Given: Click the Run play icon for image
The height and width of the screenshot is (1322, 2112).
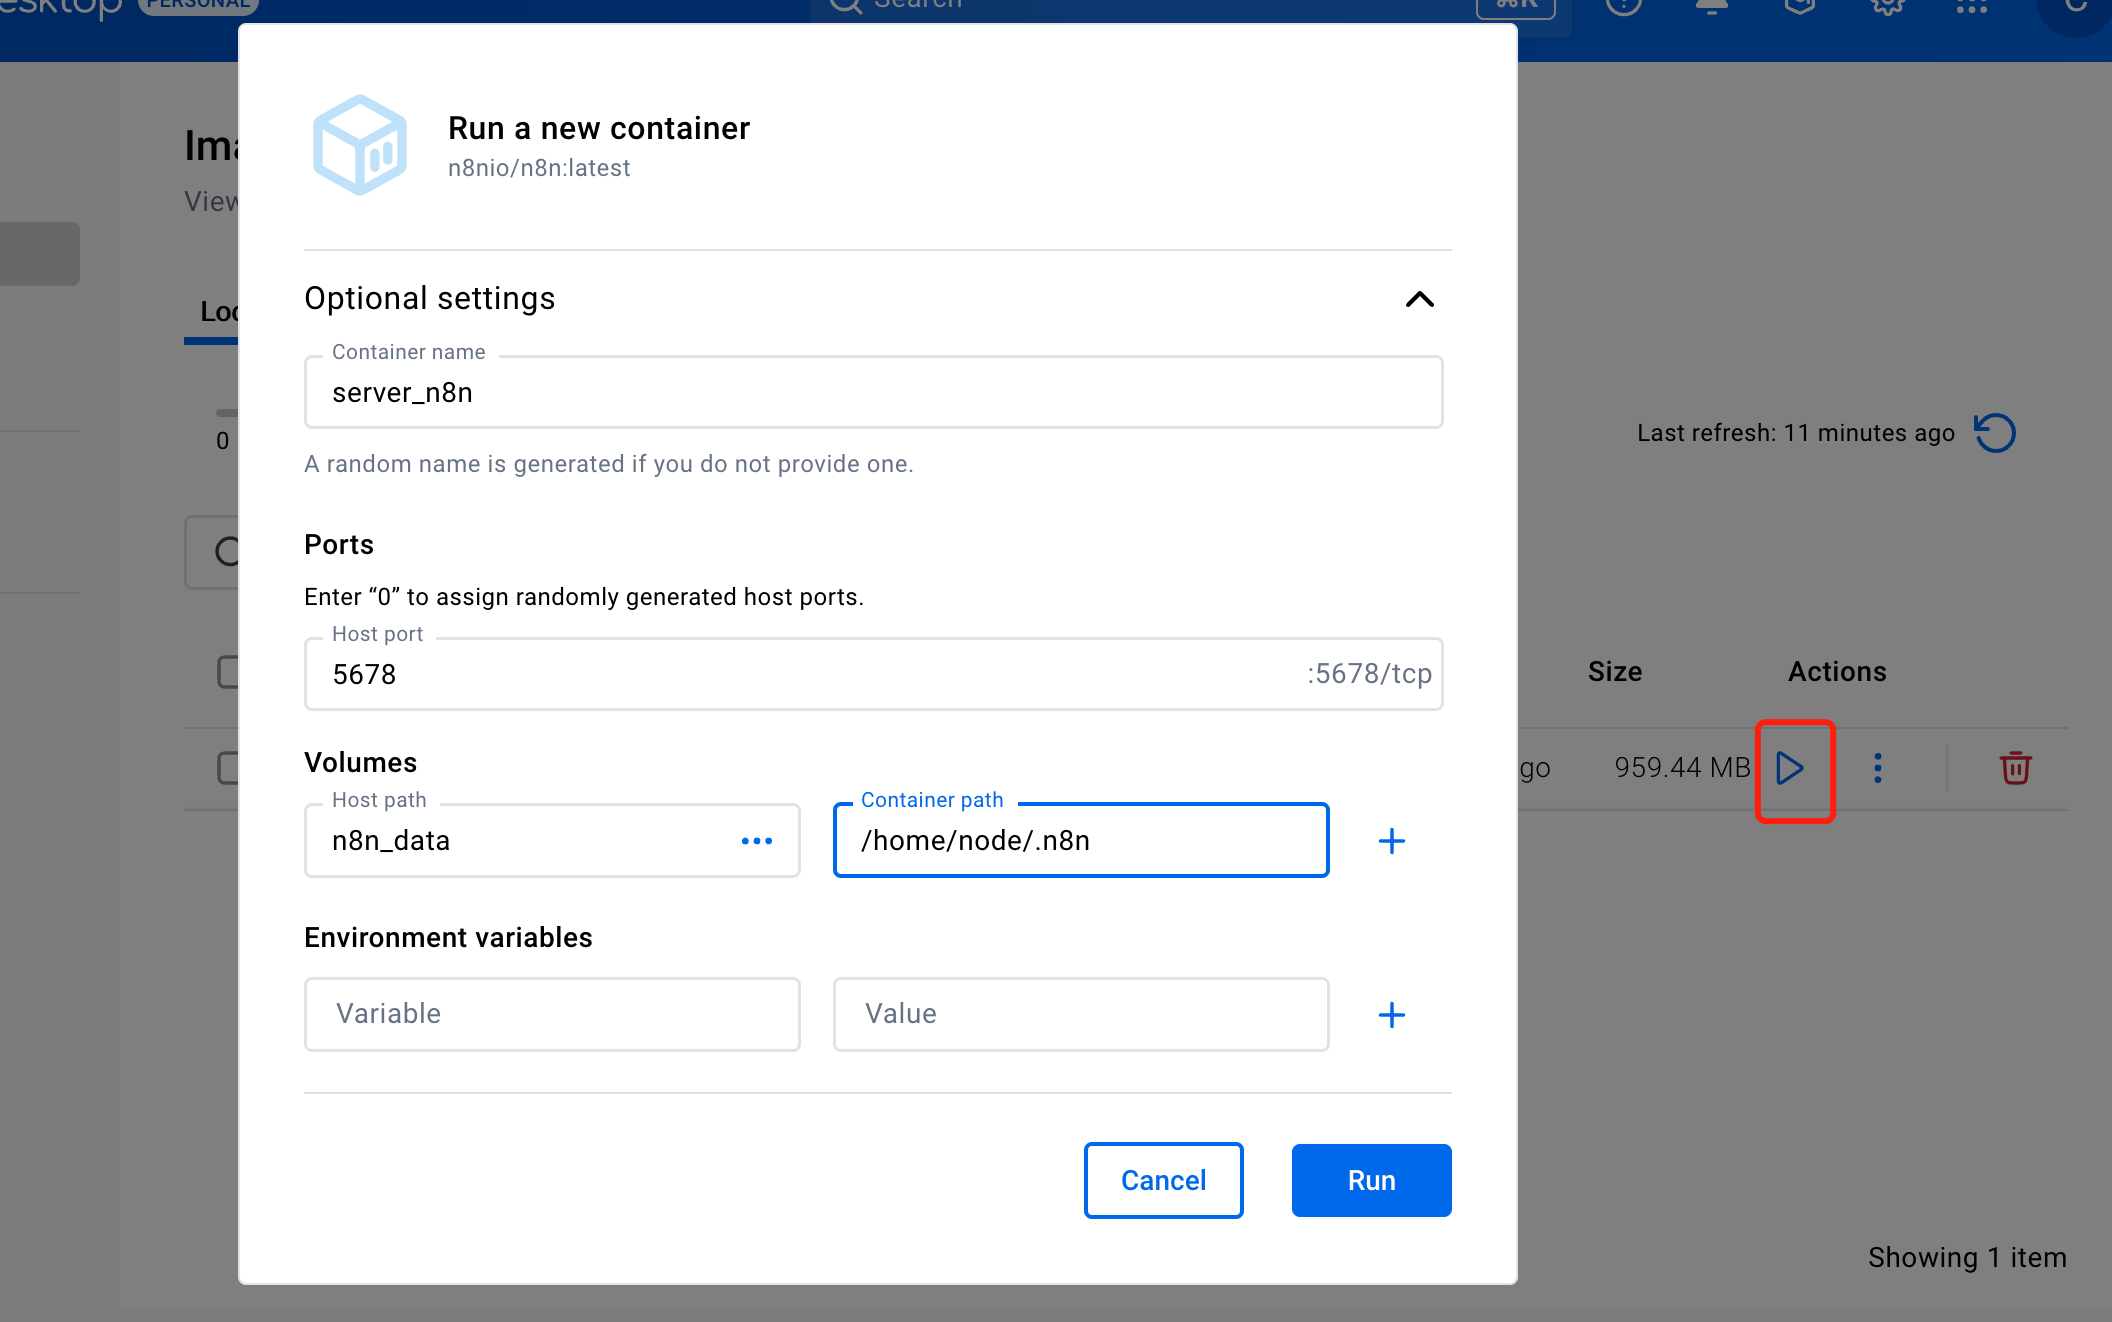Looking at the screenshot, I should [x=1790, y=768].
